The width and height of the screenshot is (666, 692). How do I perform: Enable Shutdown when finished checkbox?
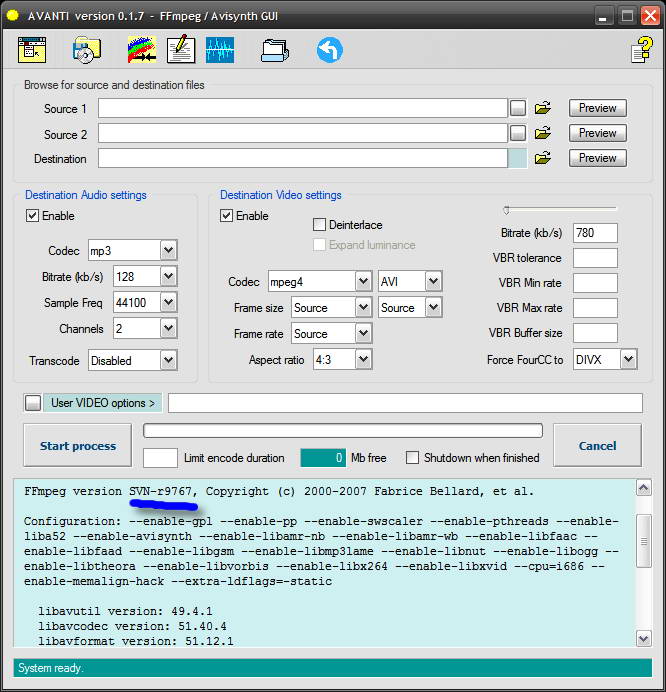click(412, 458)
